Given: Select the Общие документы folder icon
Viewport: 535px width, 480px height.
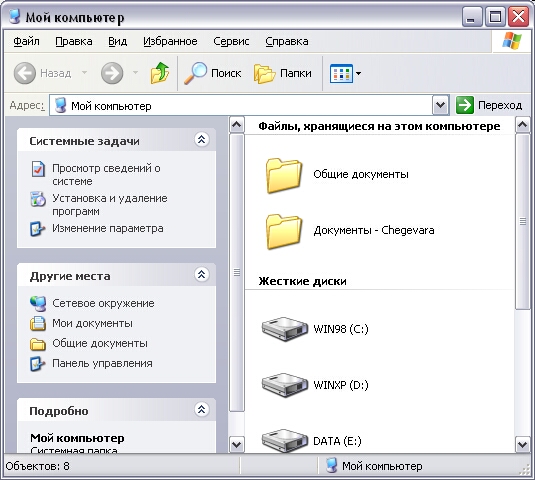Looking at the screenshot, I should 284,175.
